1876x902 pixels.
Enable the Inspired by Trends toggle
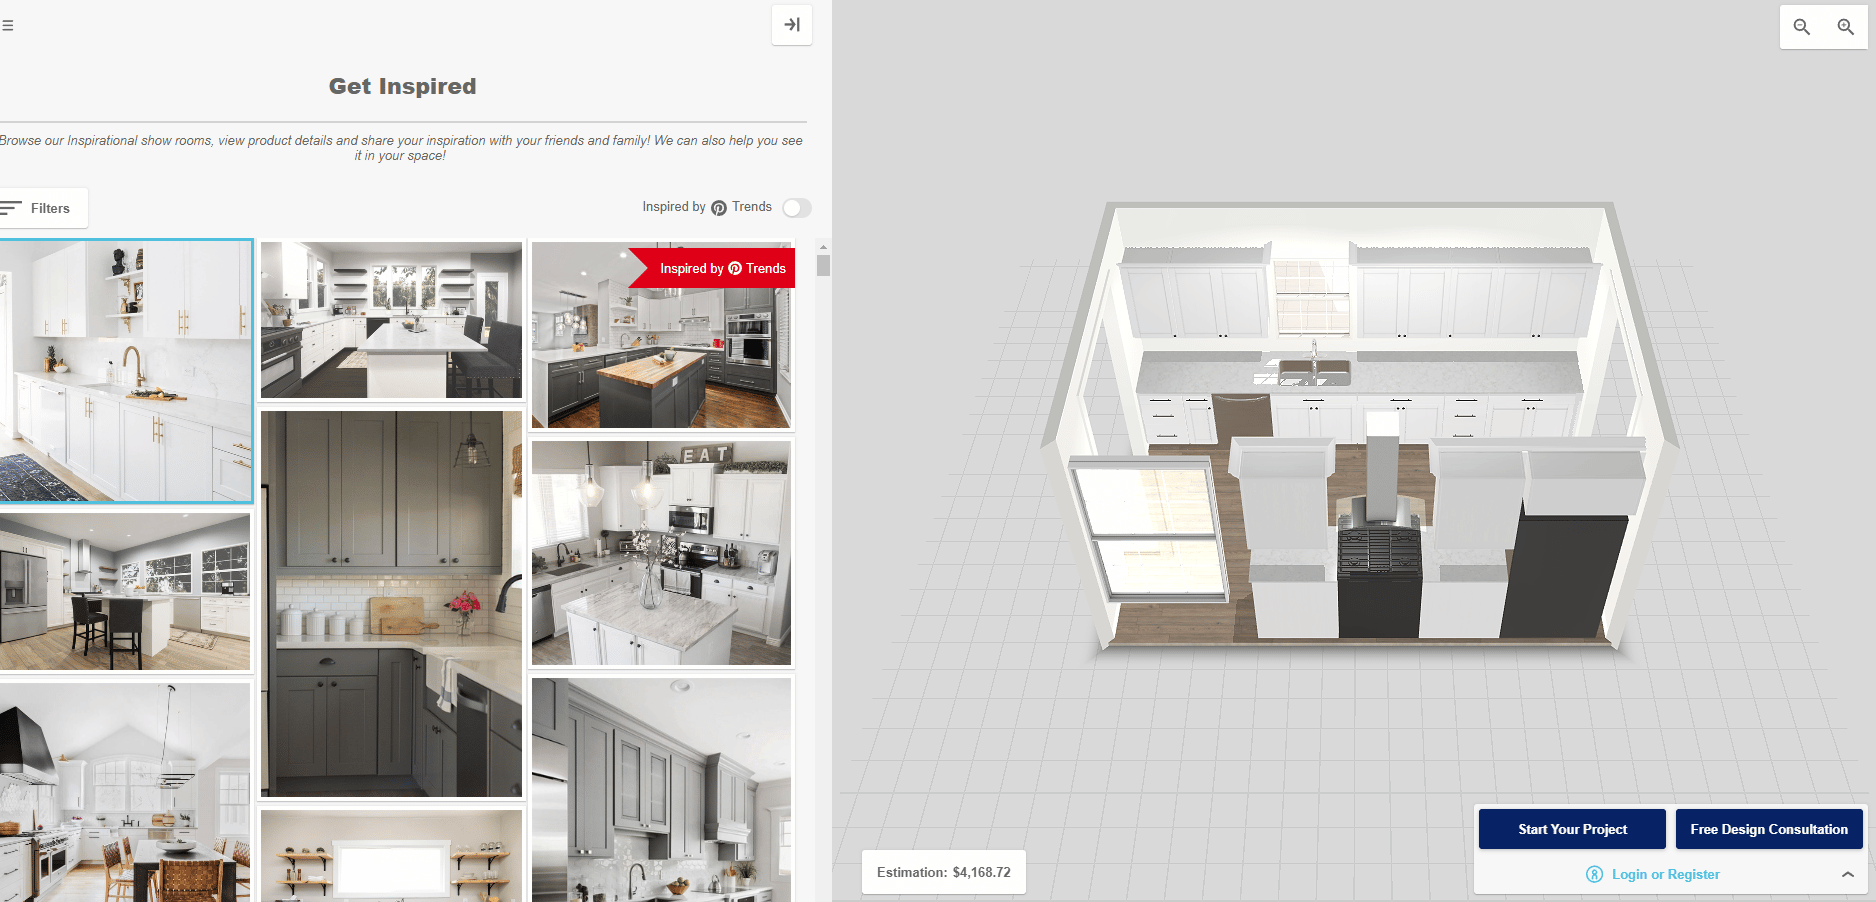(797, 208)
